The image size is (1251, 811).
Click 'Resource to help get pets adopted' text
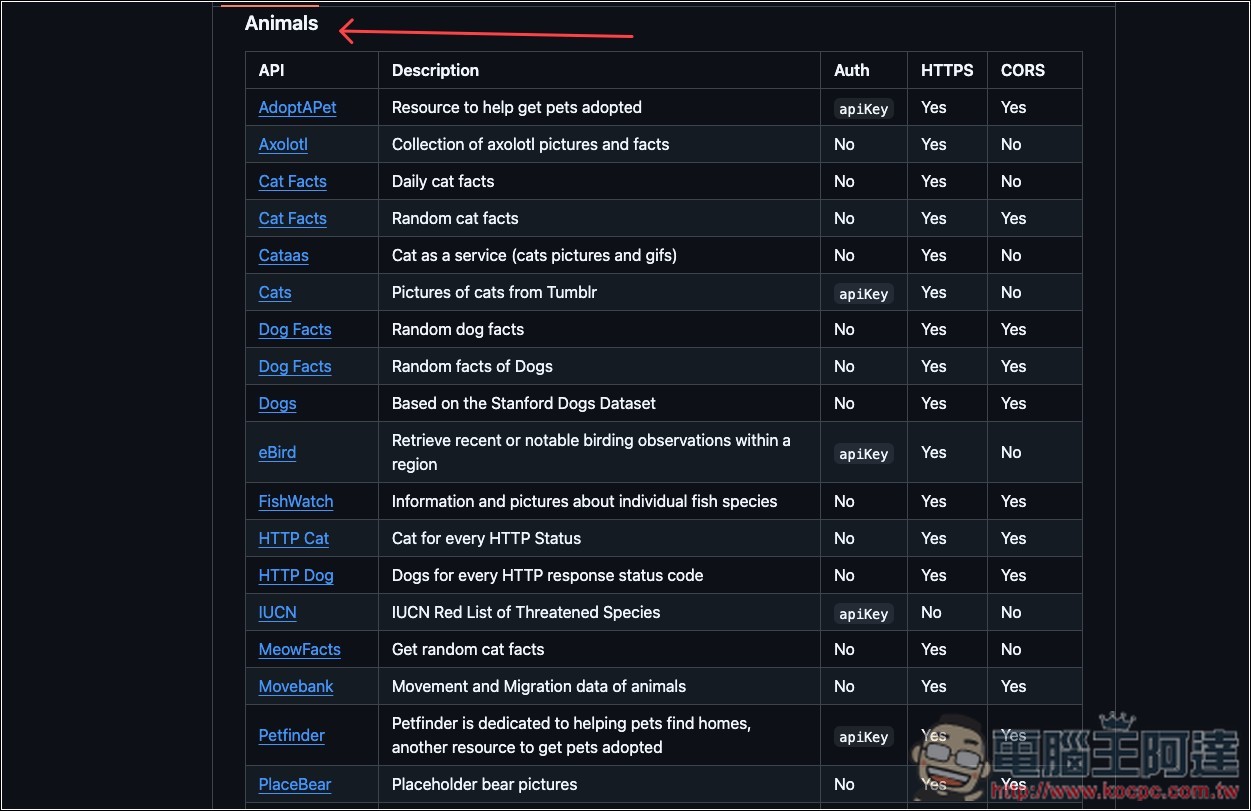pyautogui.click(x=517, y=108)
